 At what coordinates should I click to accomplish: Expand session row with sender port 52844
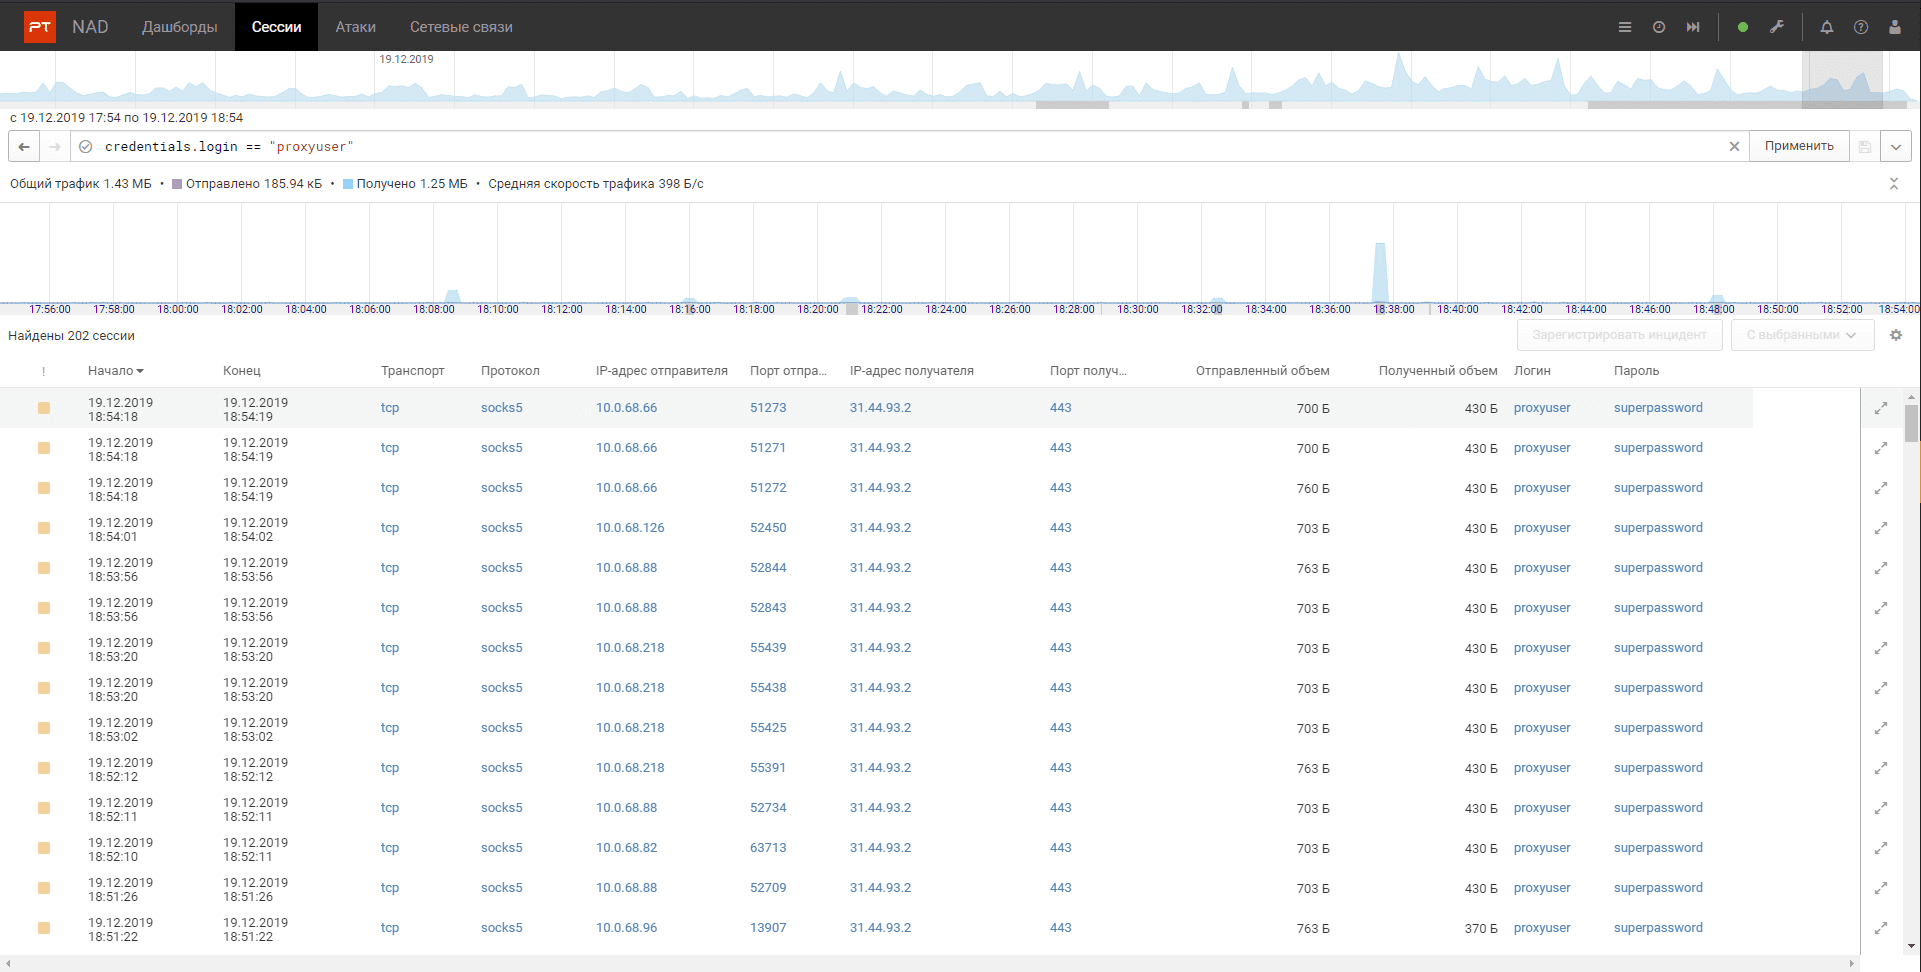click(x=1881, y=568)
